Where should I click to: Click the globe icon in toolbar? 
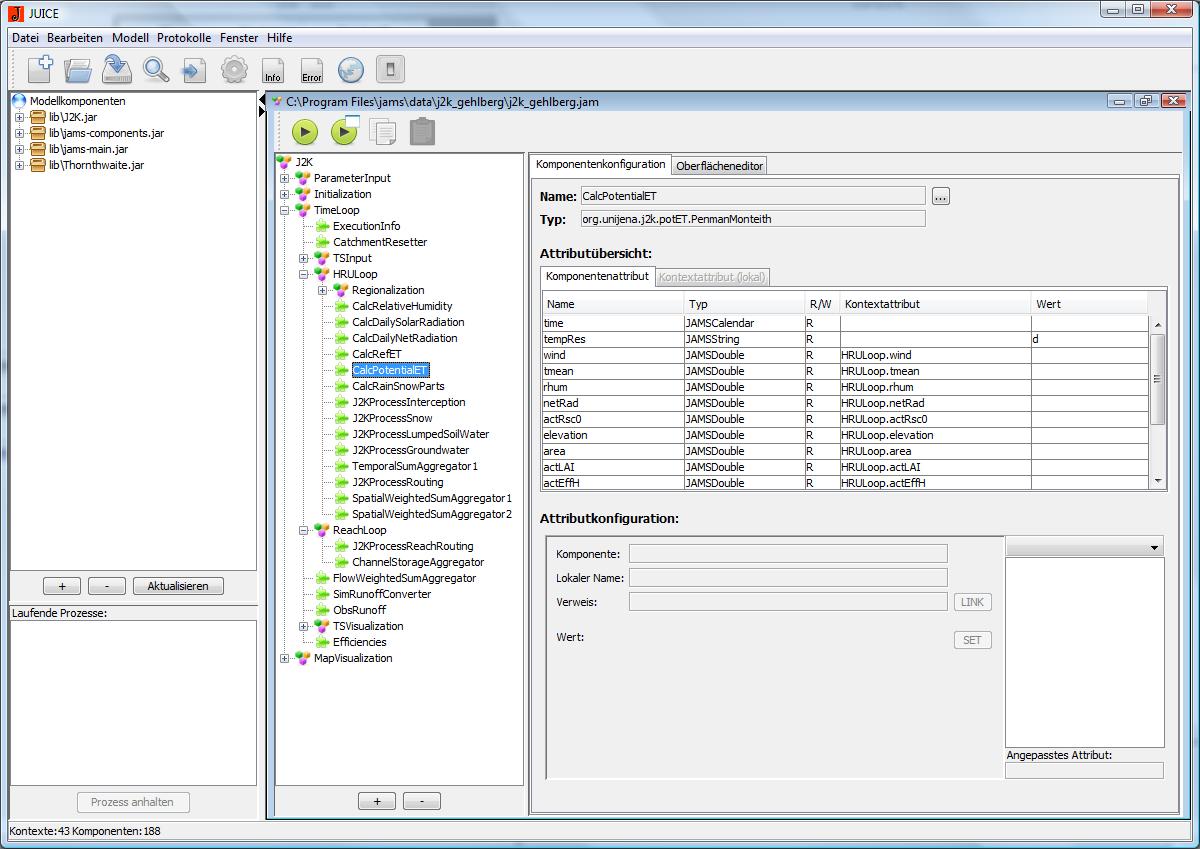pos(350,70)
